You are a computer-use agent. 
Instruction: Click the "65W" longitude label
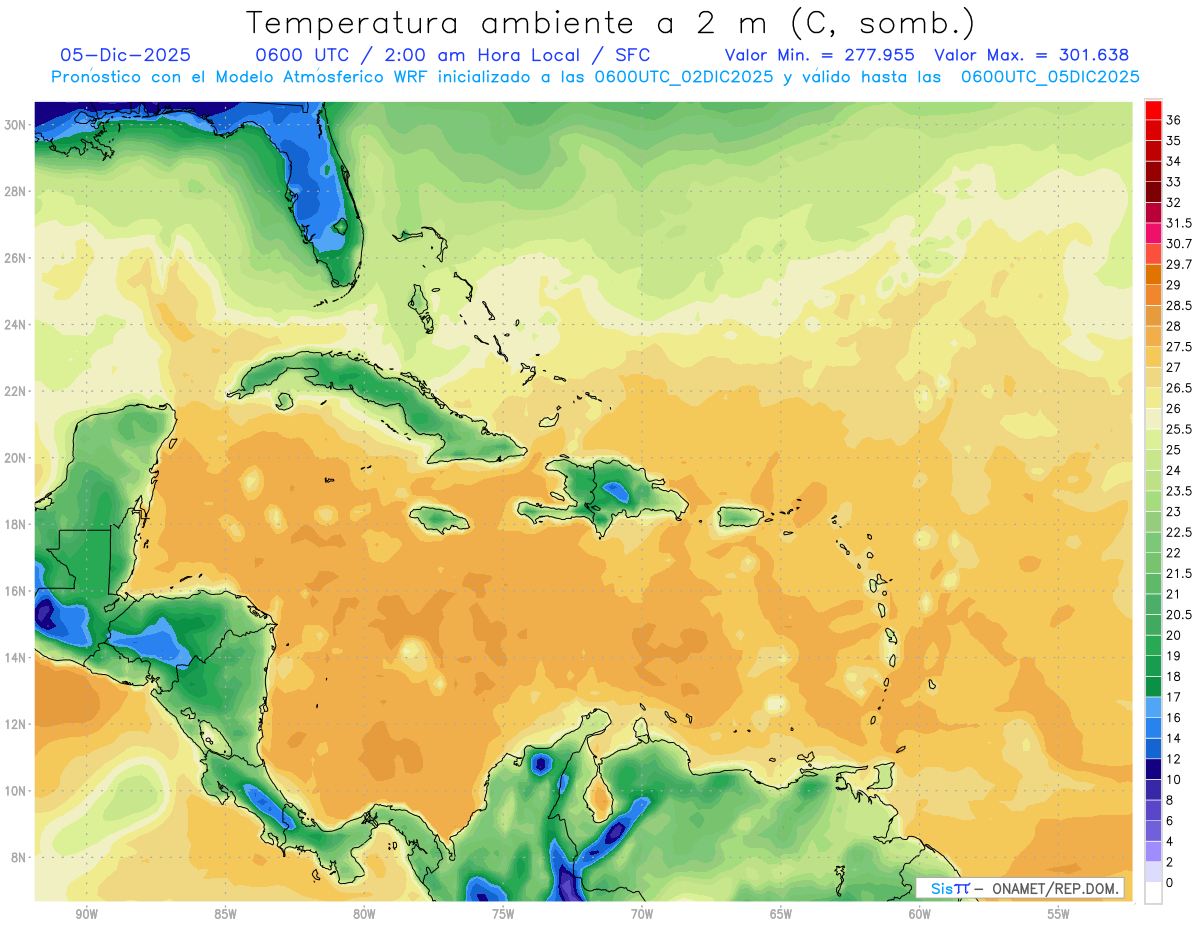(x=781, y=914)
